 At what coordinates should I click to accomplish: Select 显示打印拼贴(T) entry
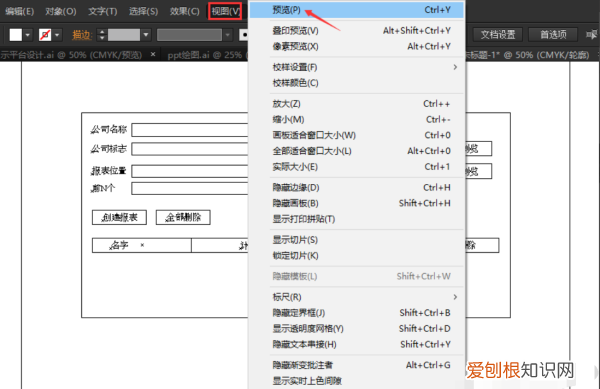[x=356, y=219]
